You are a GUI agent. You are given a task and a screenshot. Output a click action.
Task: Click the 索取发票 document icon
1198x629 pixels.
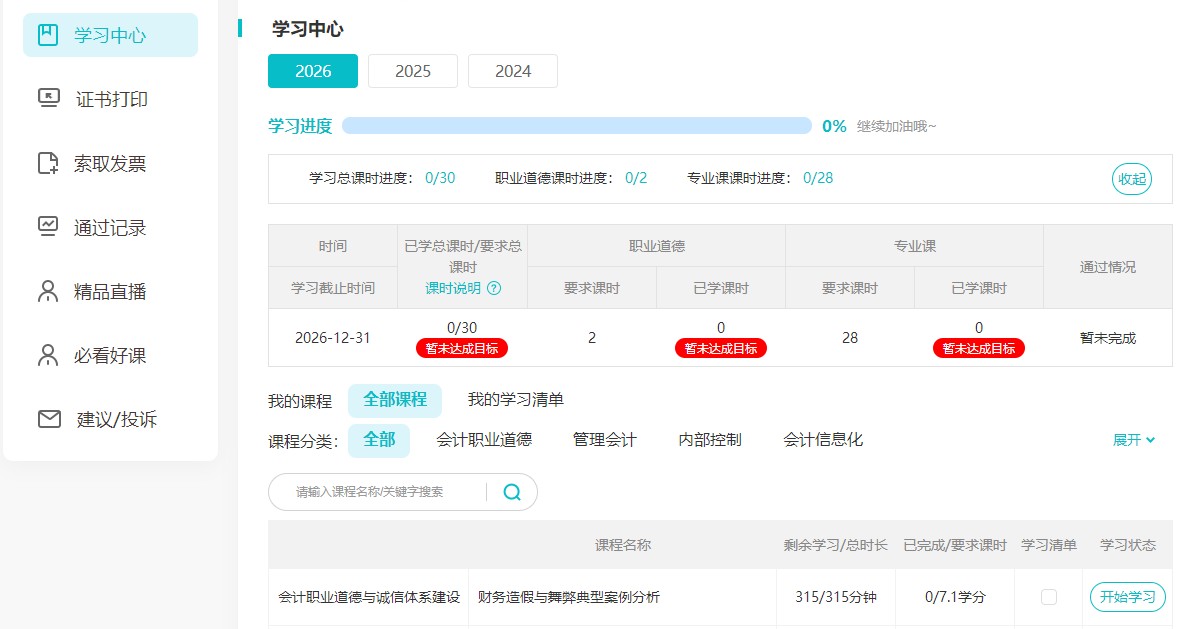pos(48,163)
